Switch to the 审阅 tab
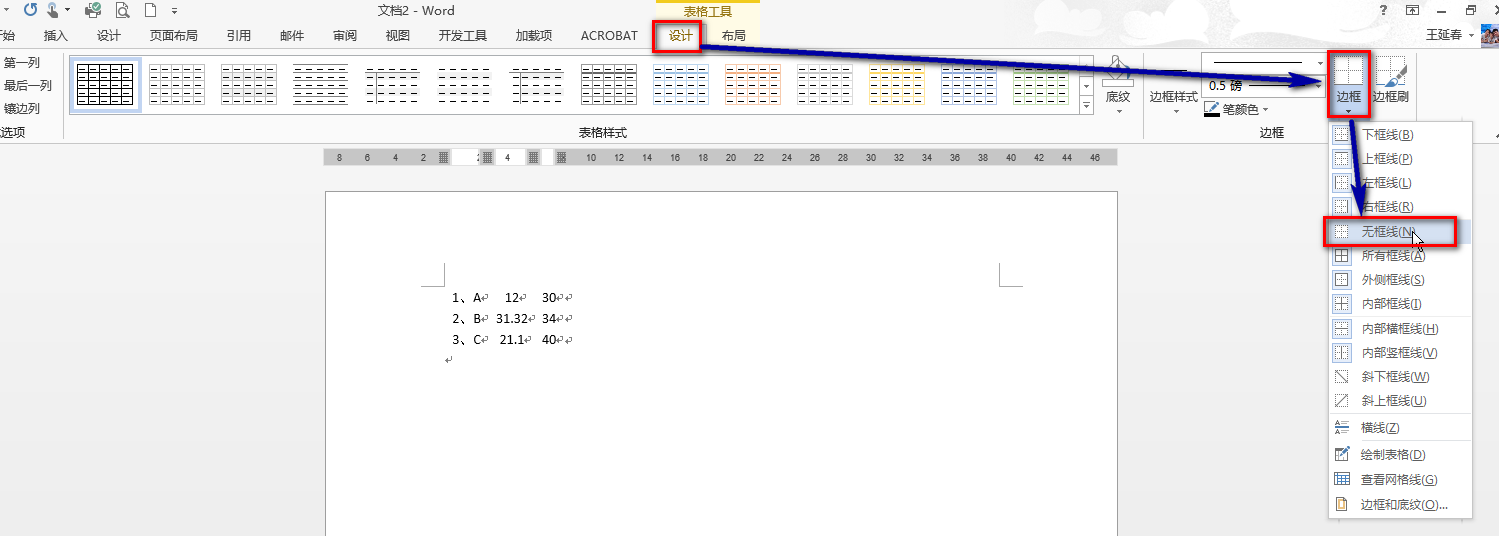 (345, 35)
